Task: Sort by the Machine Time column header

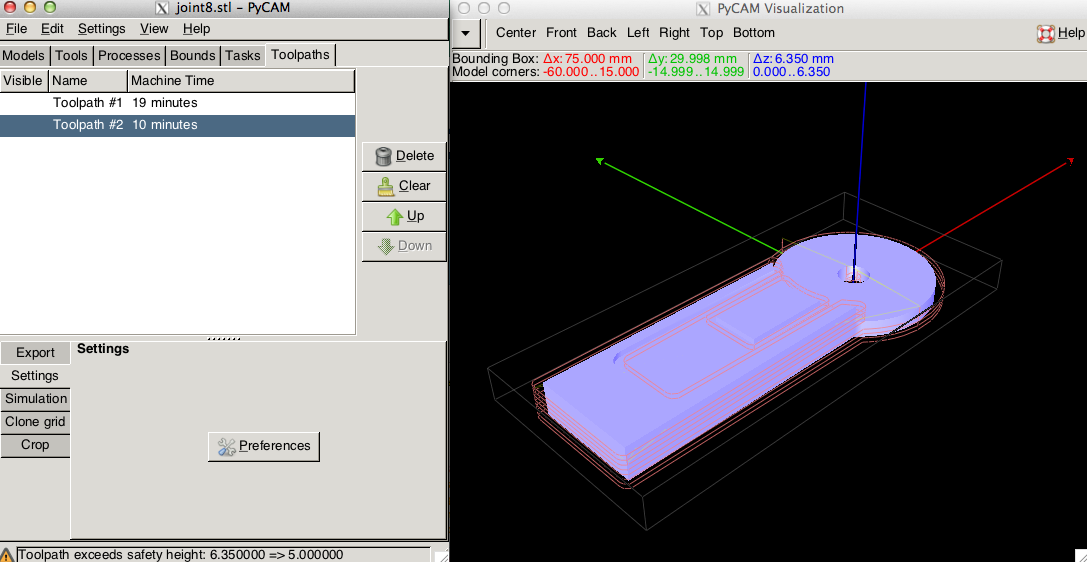Action: click(241, 80)
